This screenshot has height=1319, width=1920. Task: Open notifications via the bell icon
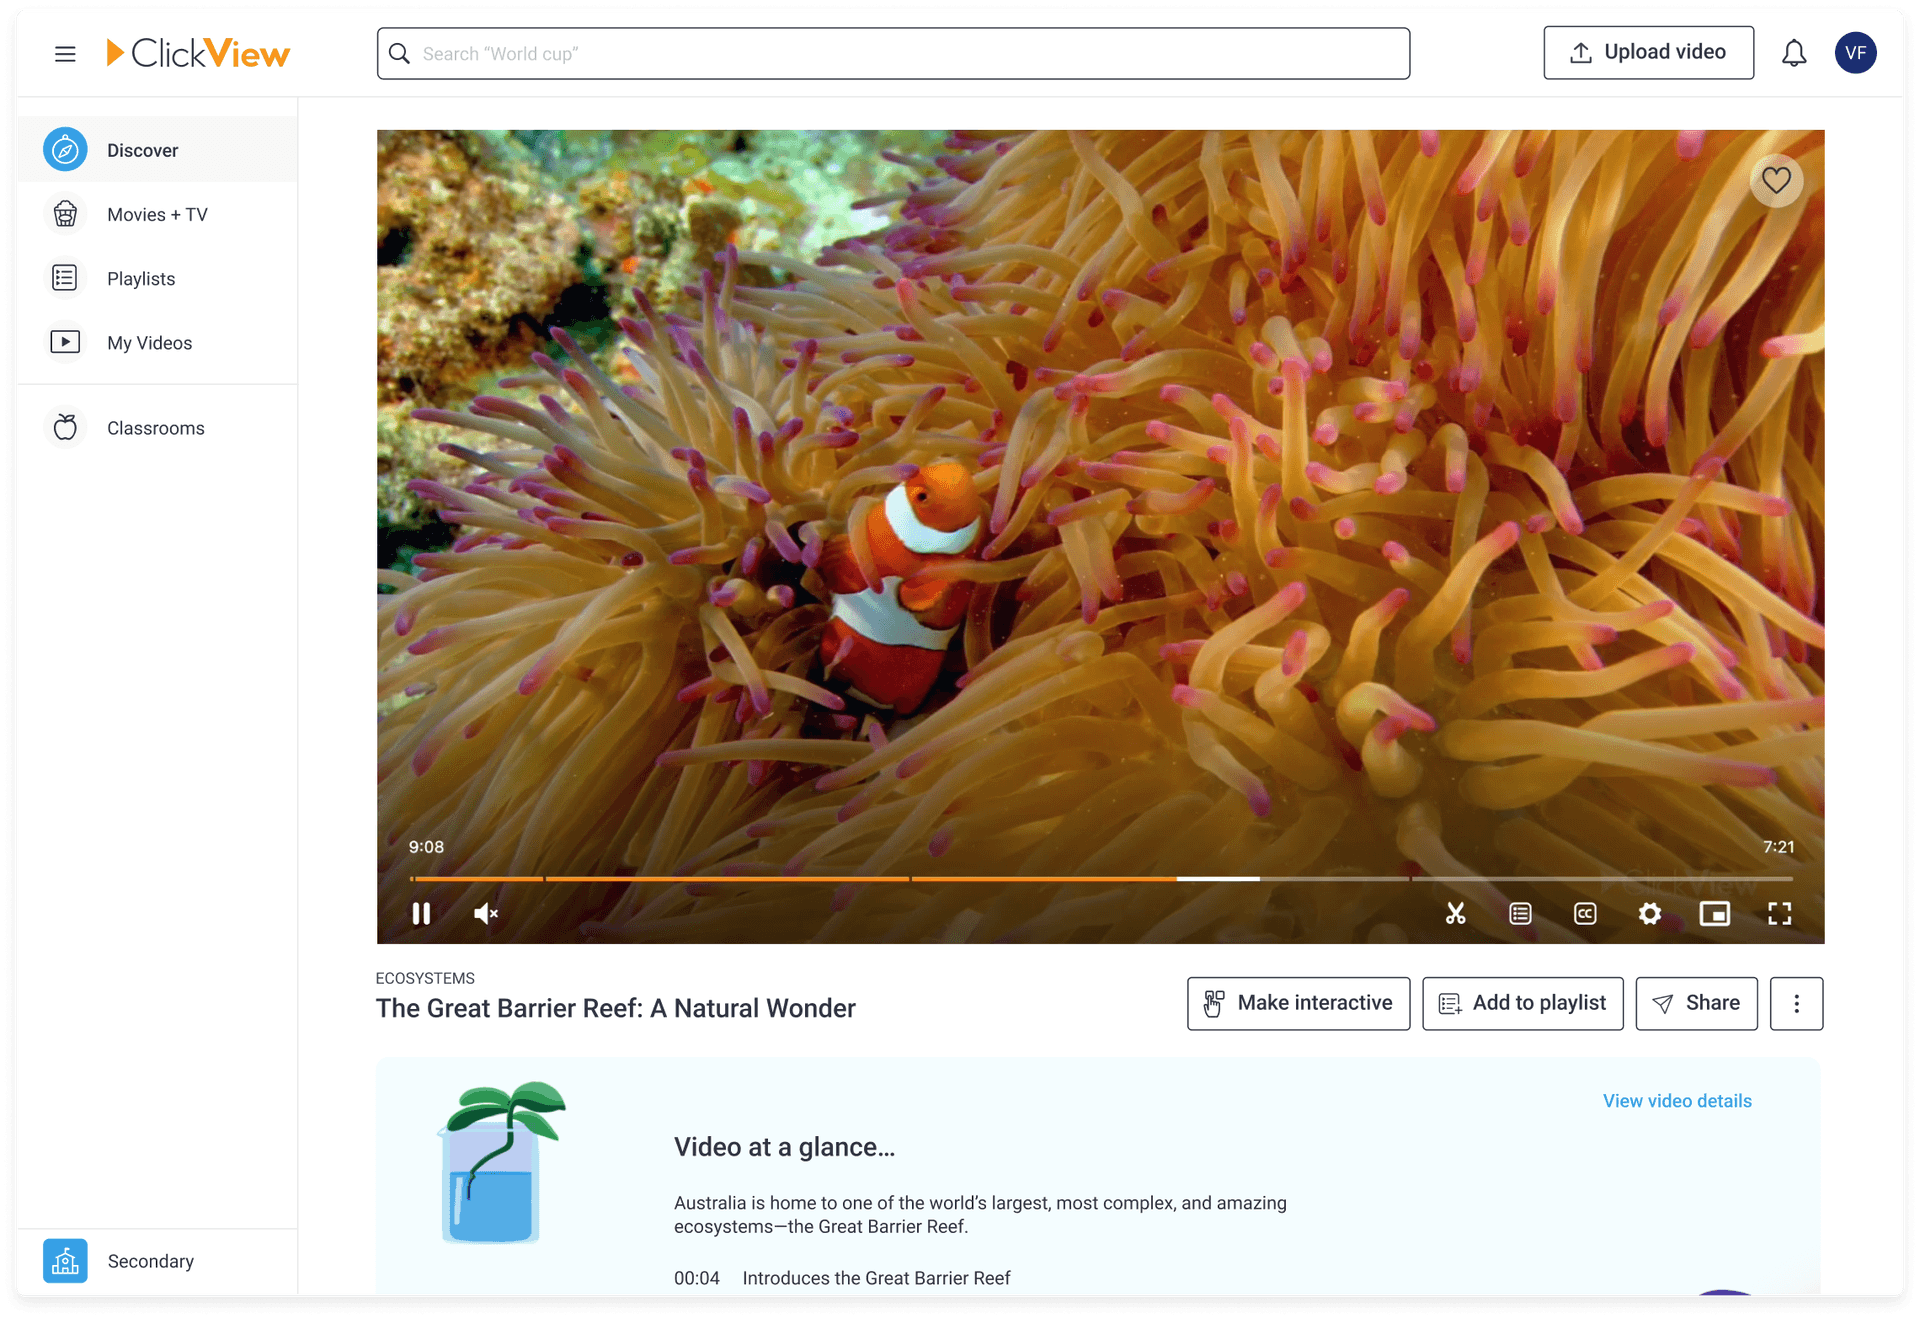pyautogui.click(x=1794, y=53)
